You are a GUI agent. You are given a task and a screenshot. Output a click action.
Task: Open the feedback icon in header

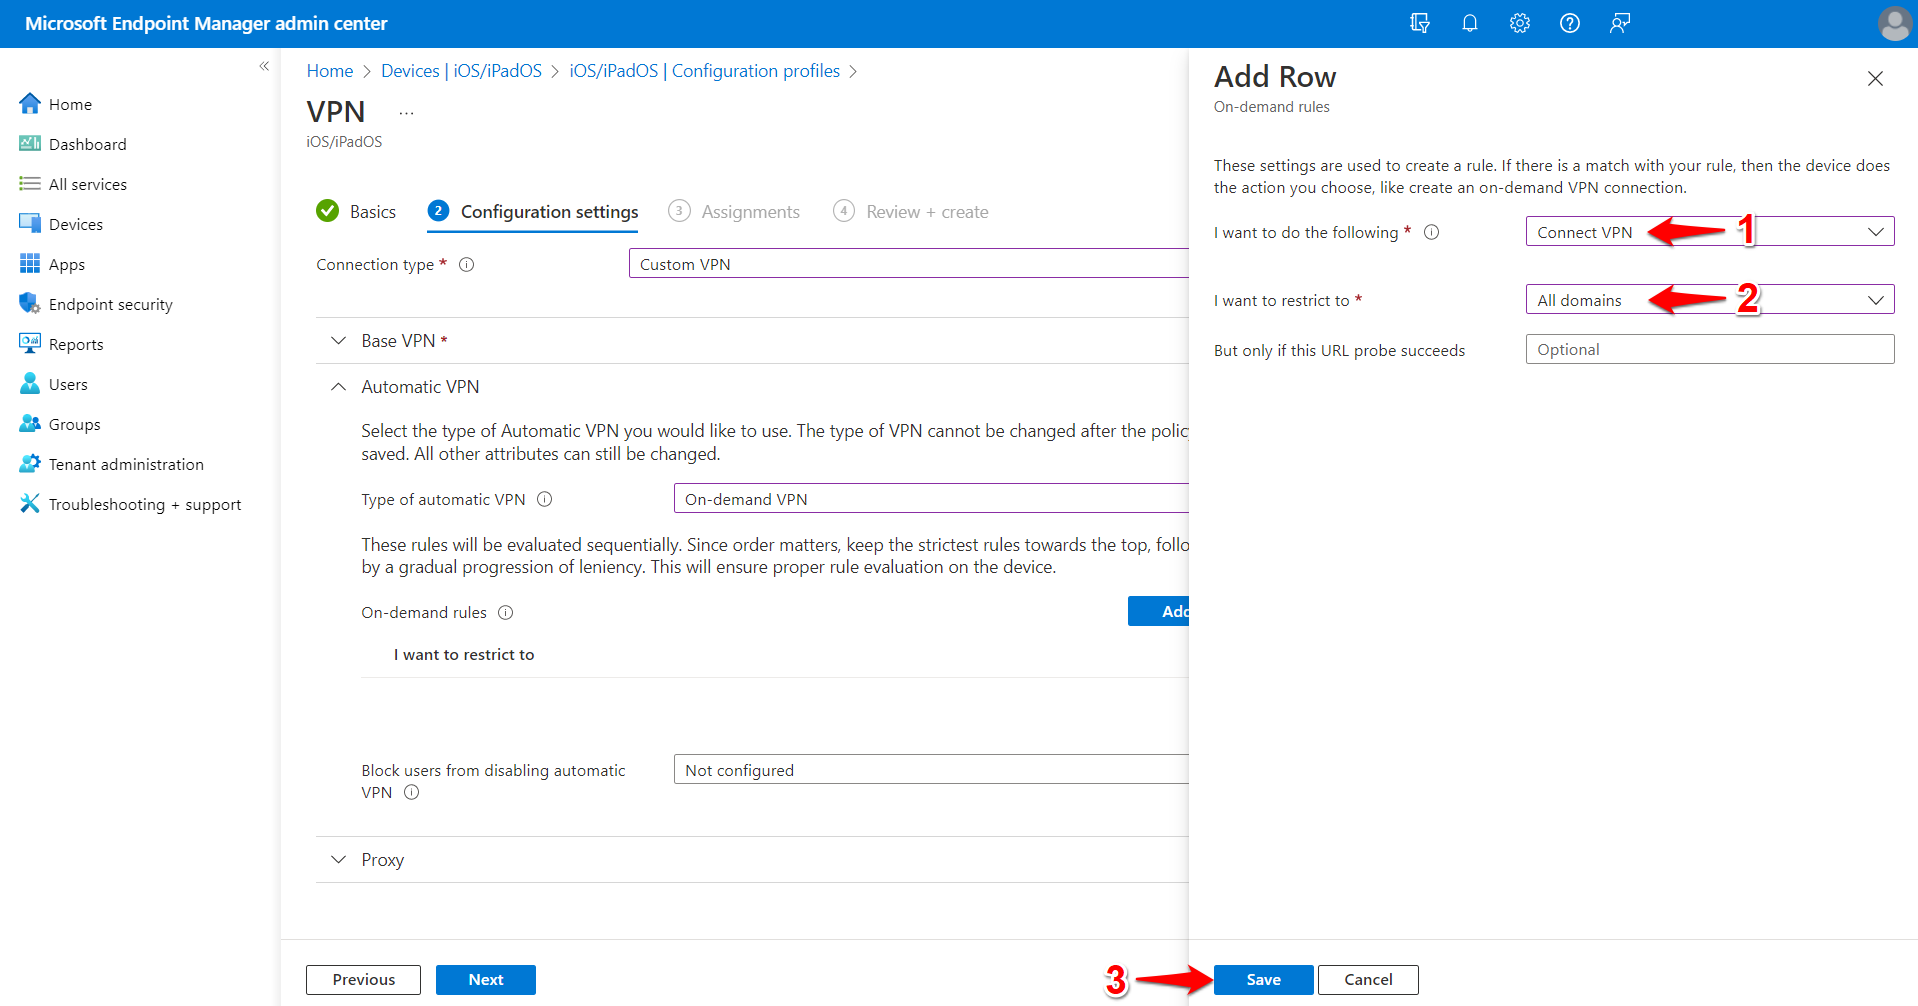[1620, 23]
